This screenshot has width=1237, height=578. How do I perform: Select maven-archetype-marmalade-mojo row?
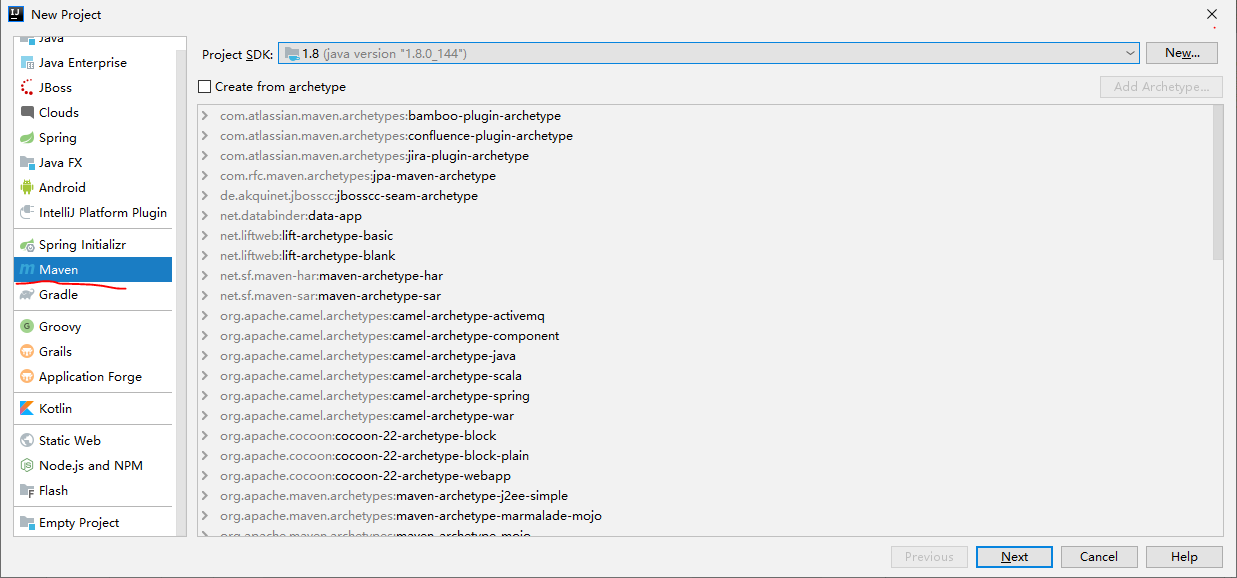705,516
